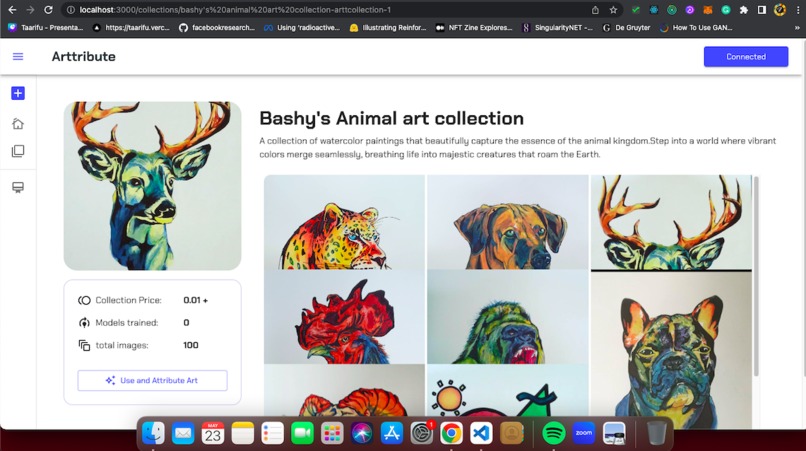Open the SingularityNET bookmark

coord(557,28)
